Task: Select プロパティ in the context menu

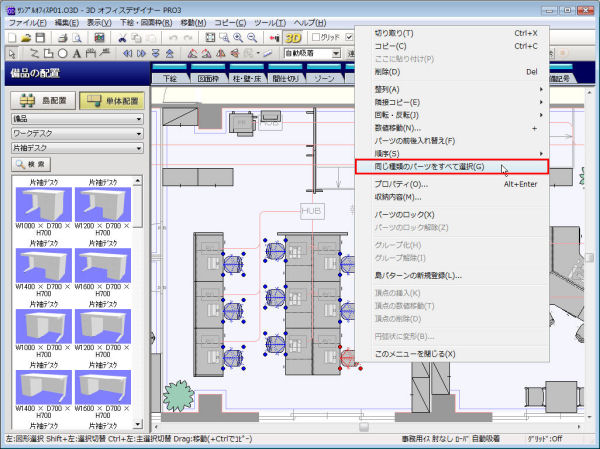Action: pyautogui.click(x=401, y=184)
